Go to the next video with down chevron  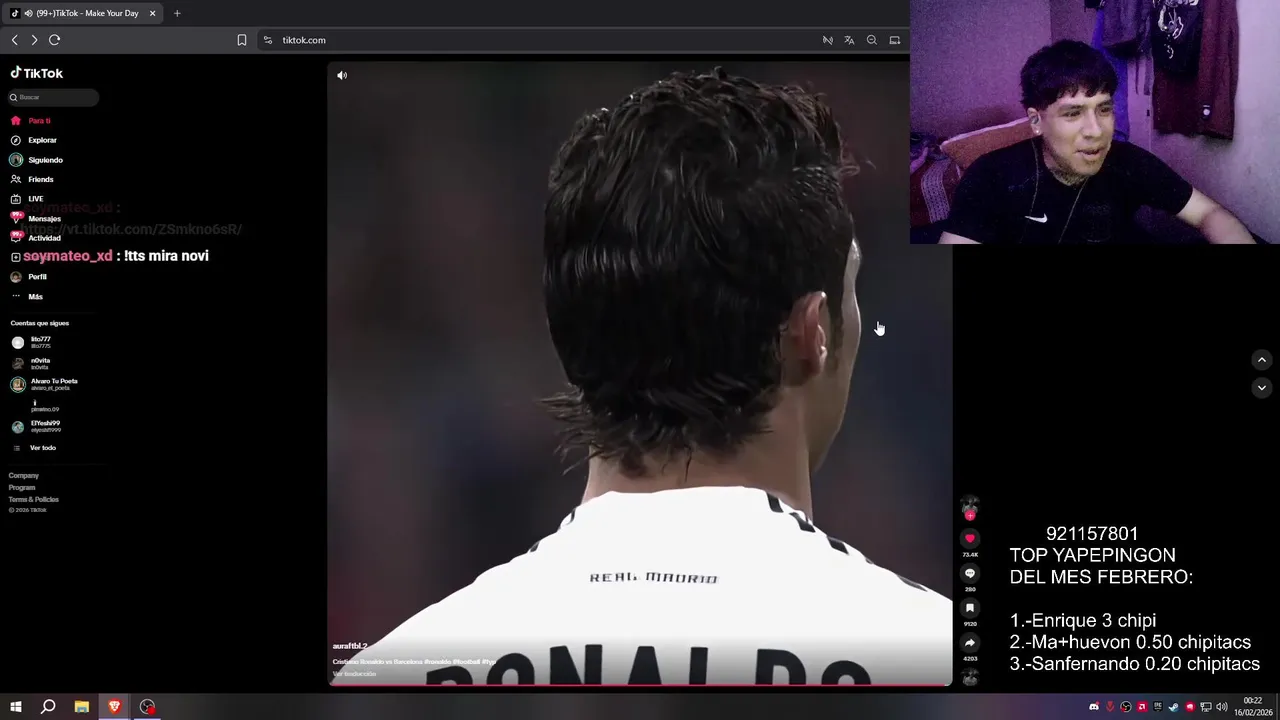(1261, 387)
